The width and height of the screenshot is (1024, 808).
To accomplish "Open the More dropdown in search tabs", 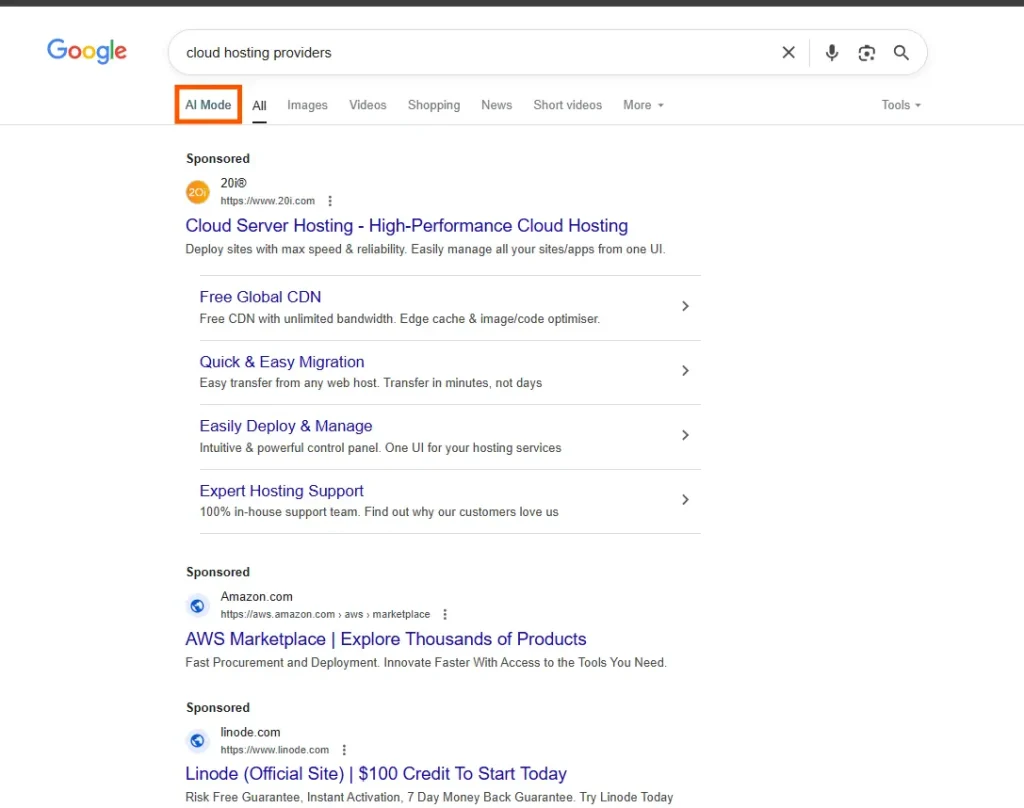I will click(643, 105).
